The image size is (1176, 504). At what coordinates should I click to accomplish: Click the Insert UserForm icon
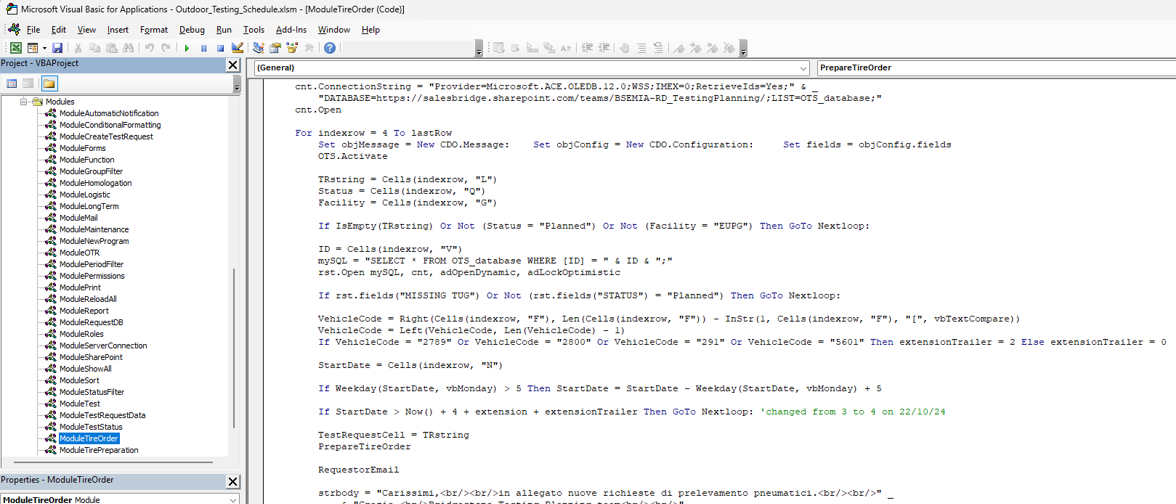click(31, 47)
